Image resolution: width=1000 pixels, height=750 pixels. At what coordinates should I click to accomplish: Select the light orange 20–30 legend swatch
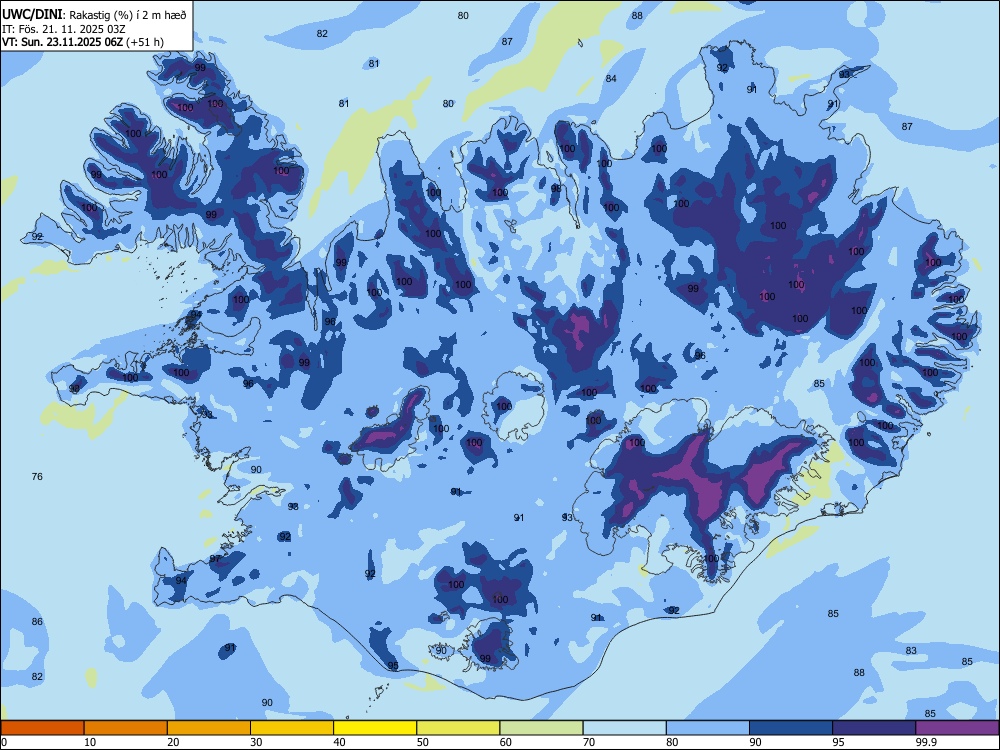click(x=209, y=728)
